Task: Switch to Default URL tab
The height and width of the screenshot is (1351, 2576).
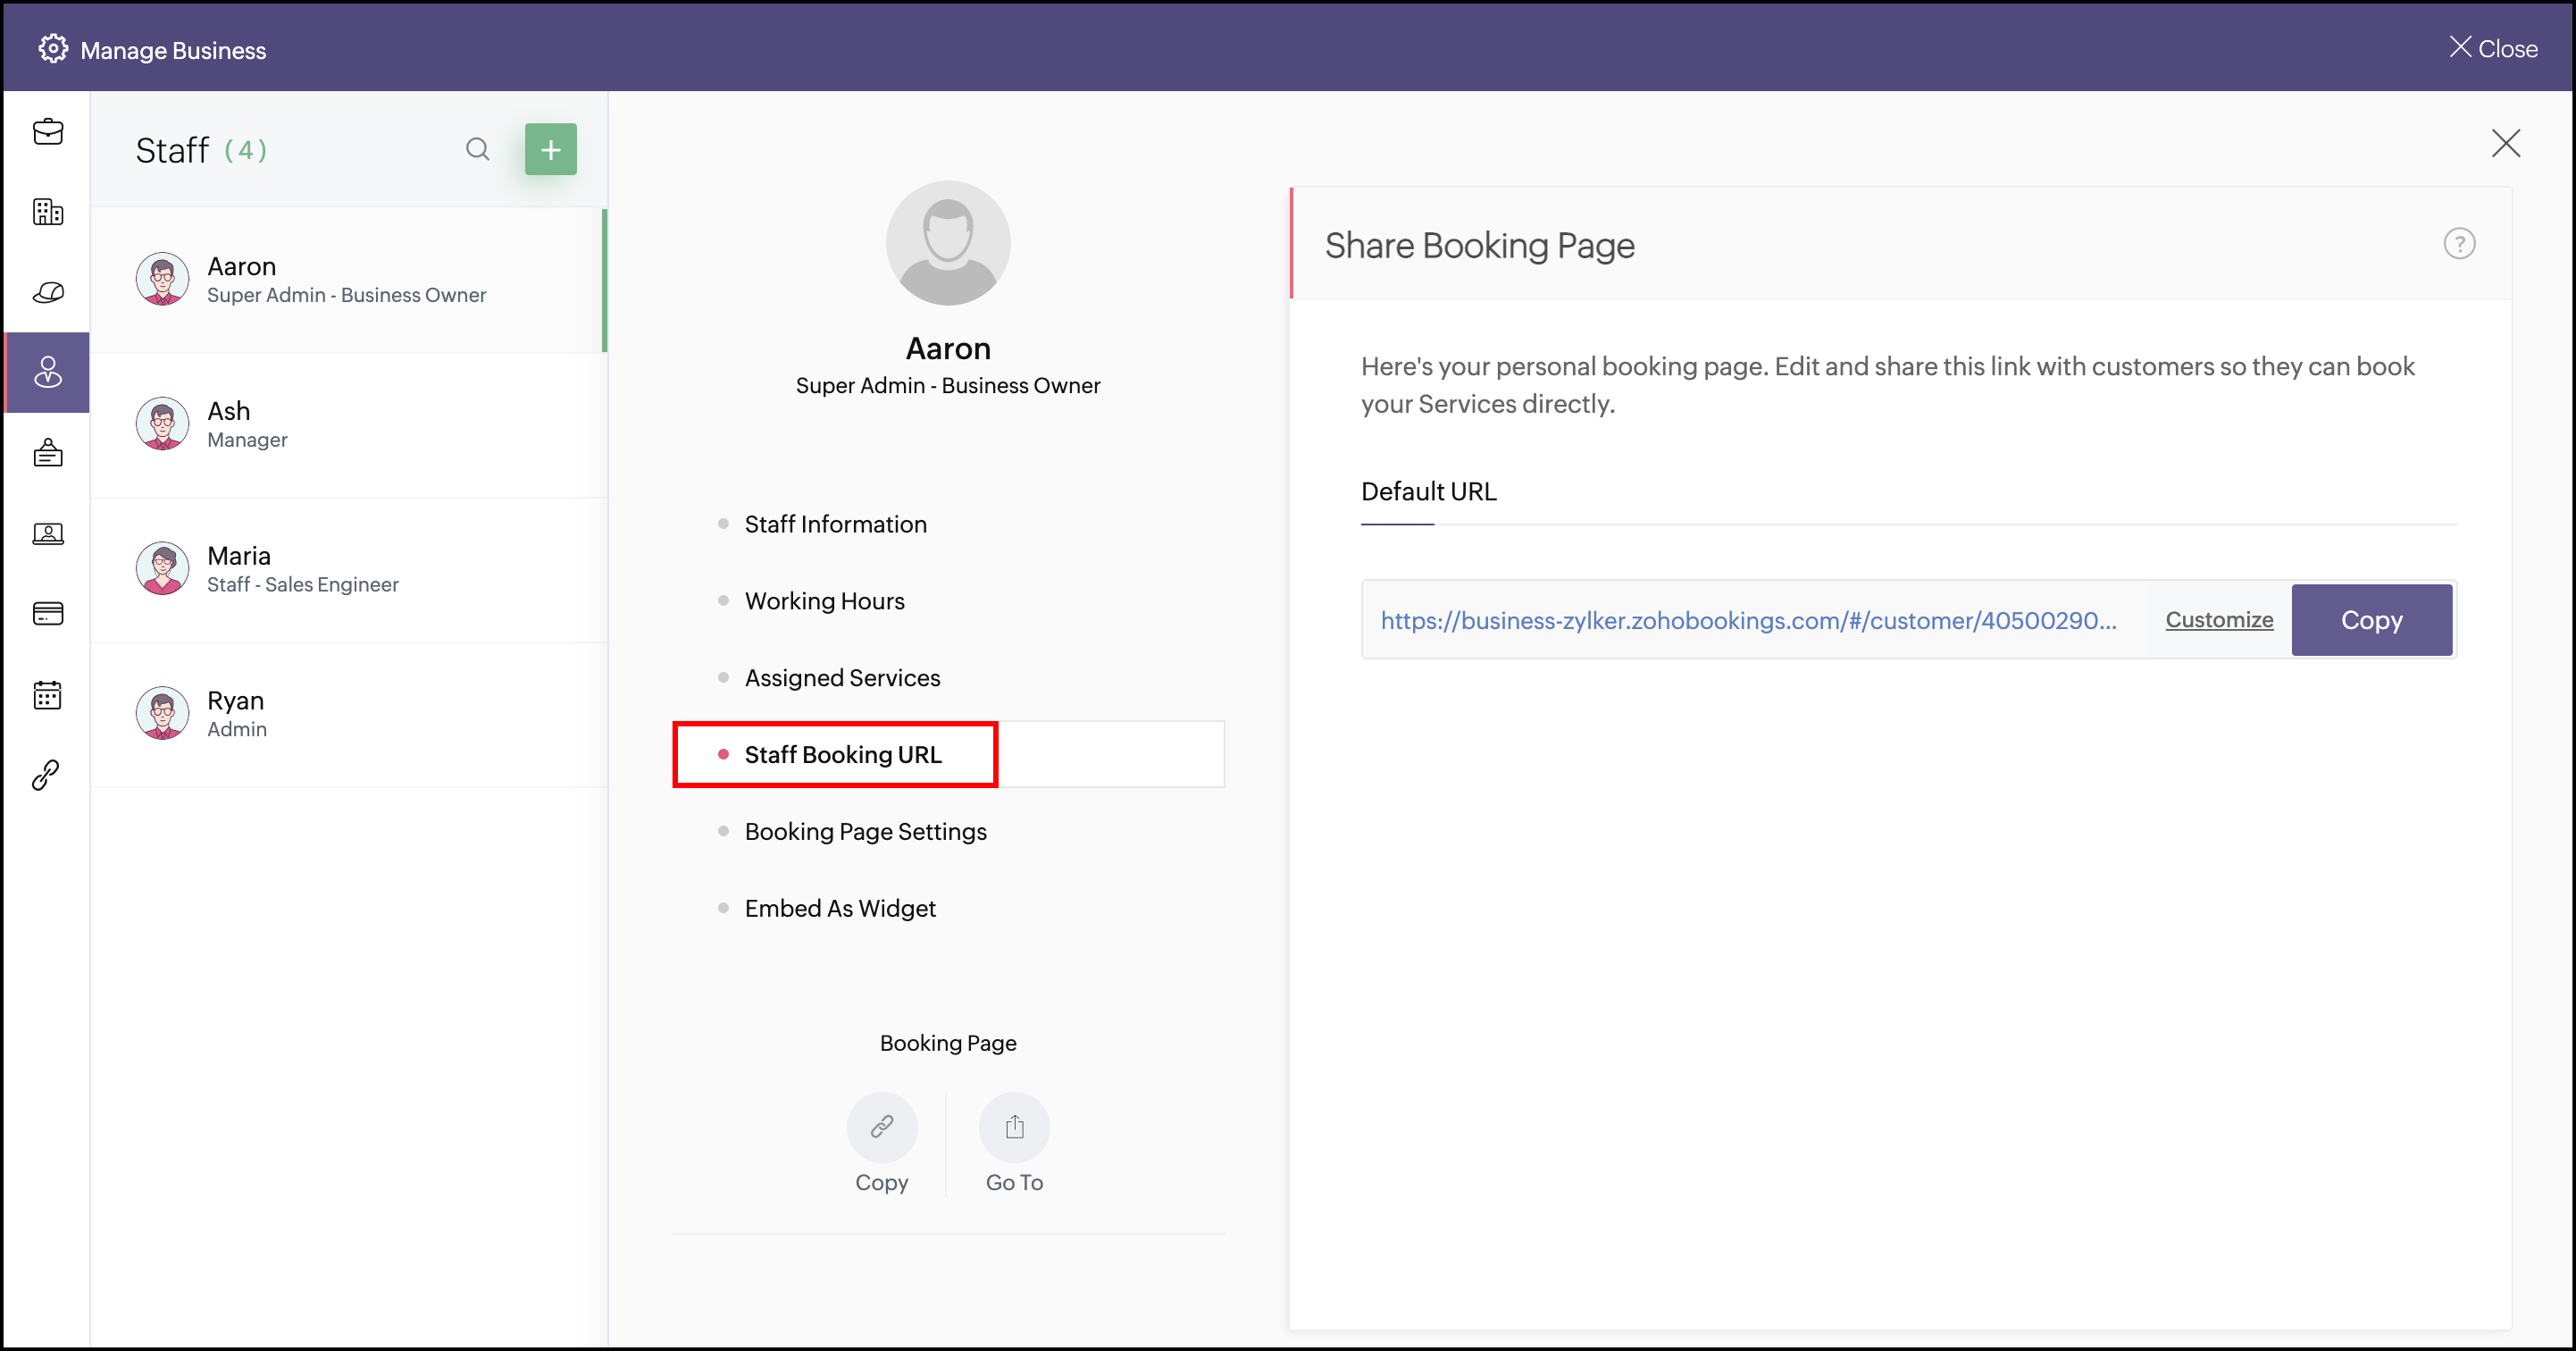Action: tap(1428, 492)
